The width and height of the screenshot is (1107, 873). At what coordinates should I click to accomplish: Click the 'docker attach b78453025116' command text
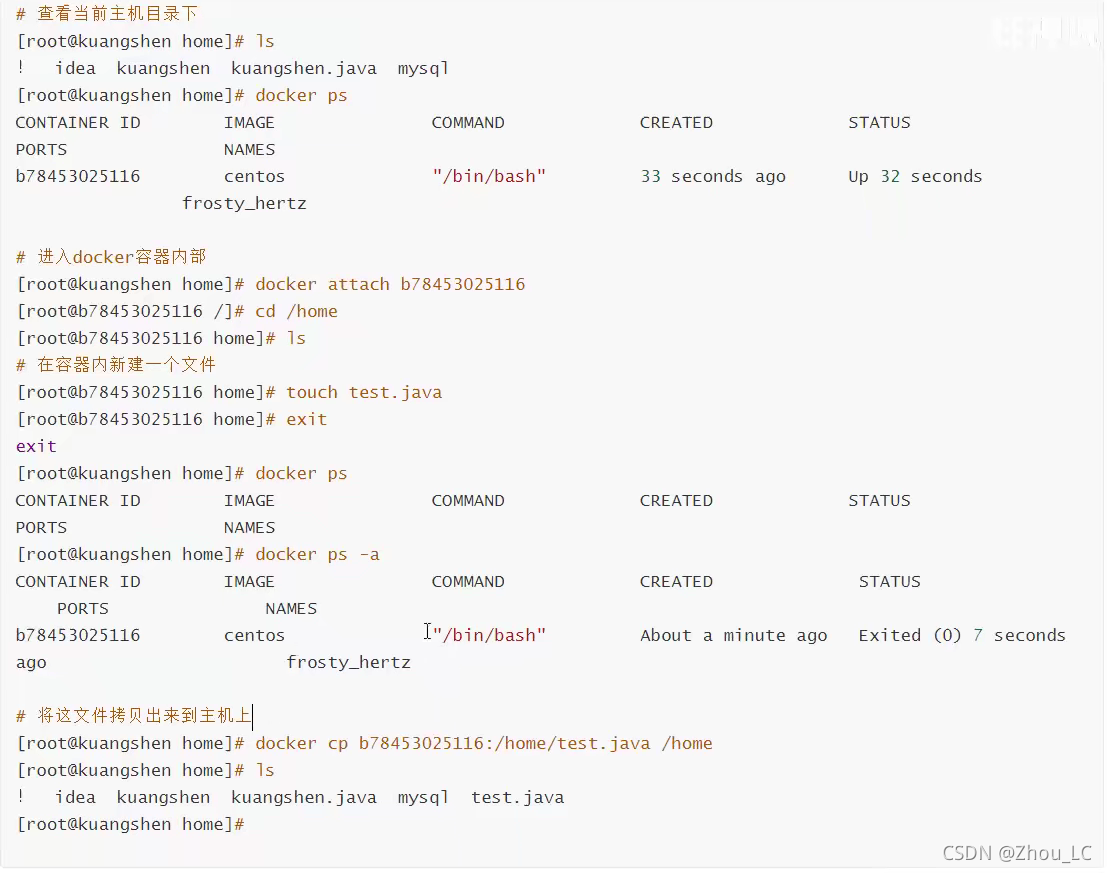click(x=390, y=284)
